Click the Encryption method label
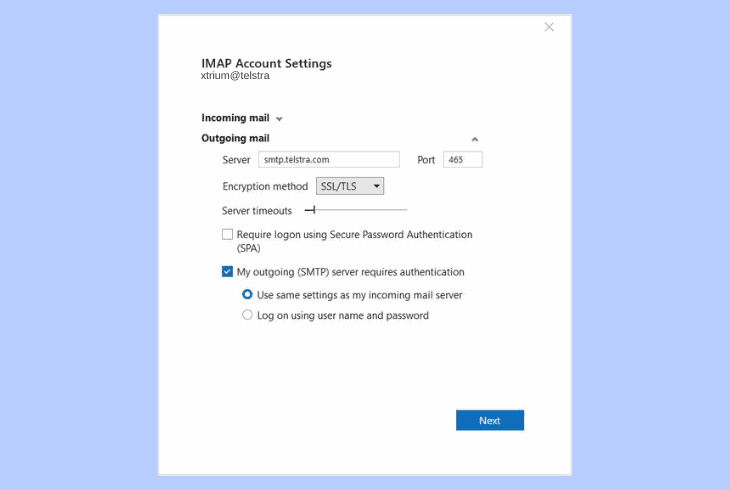Viewport: 730px width, 490px height. pyautogui.click(x=265, y=186)
